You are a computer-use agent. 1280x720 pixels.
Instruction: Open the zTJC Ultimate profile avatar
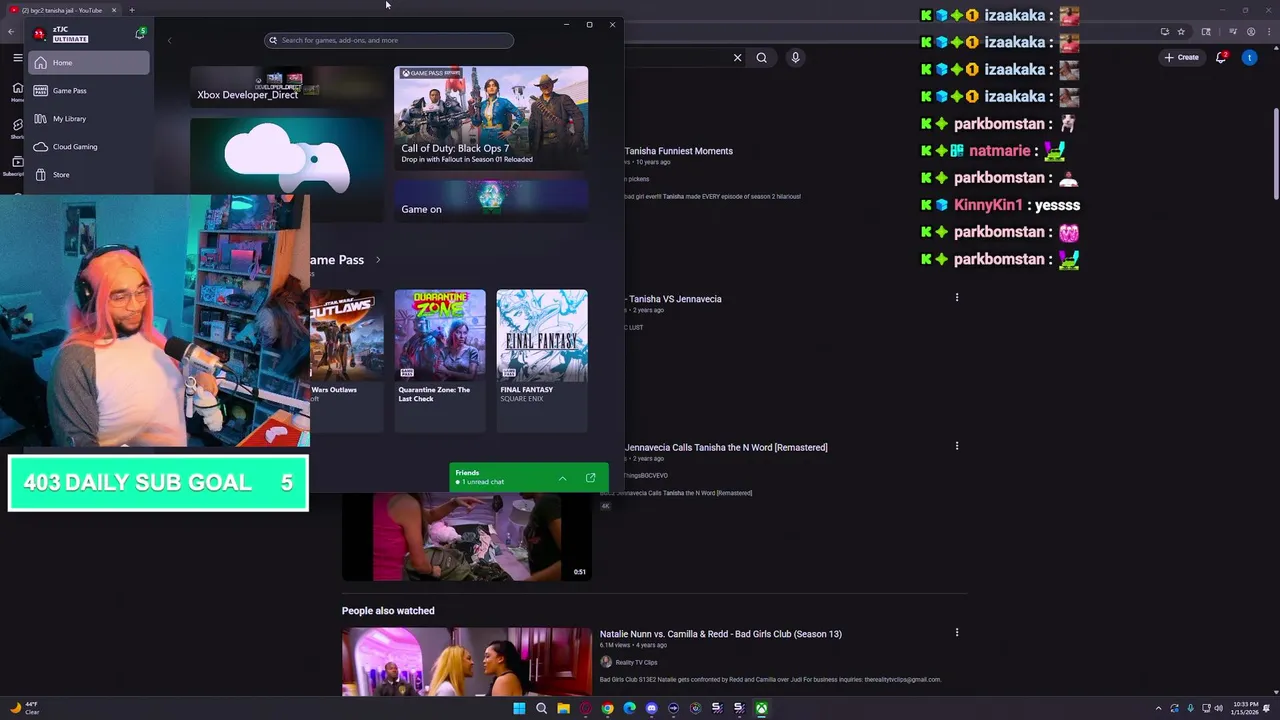[39, 34]
